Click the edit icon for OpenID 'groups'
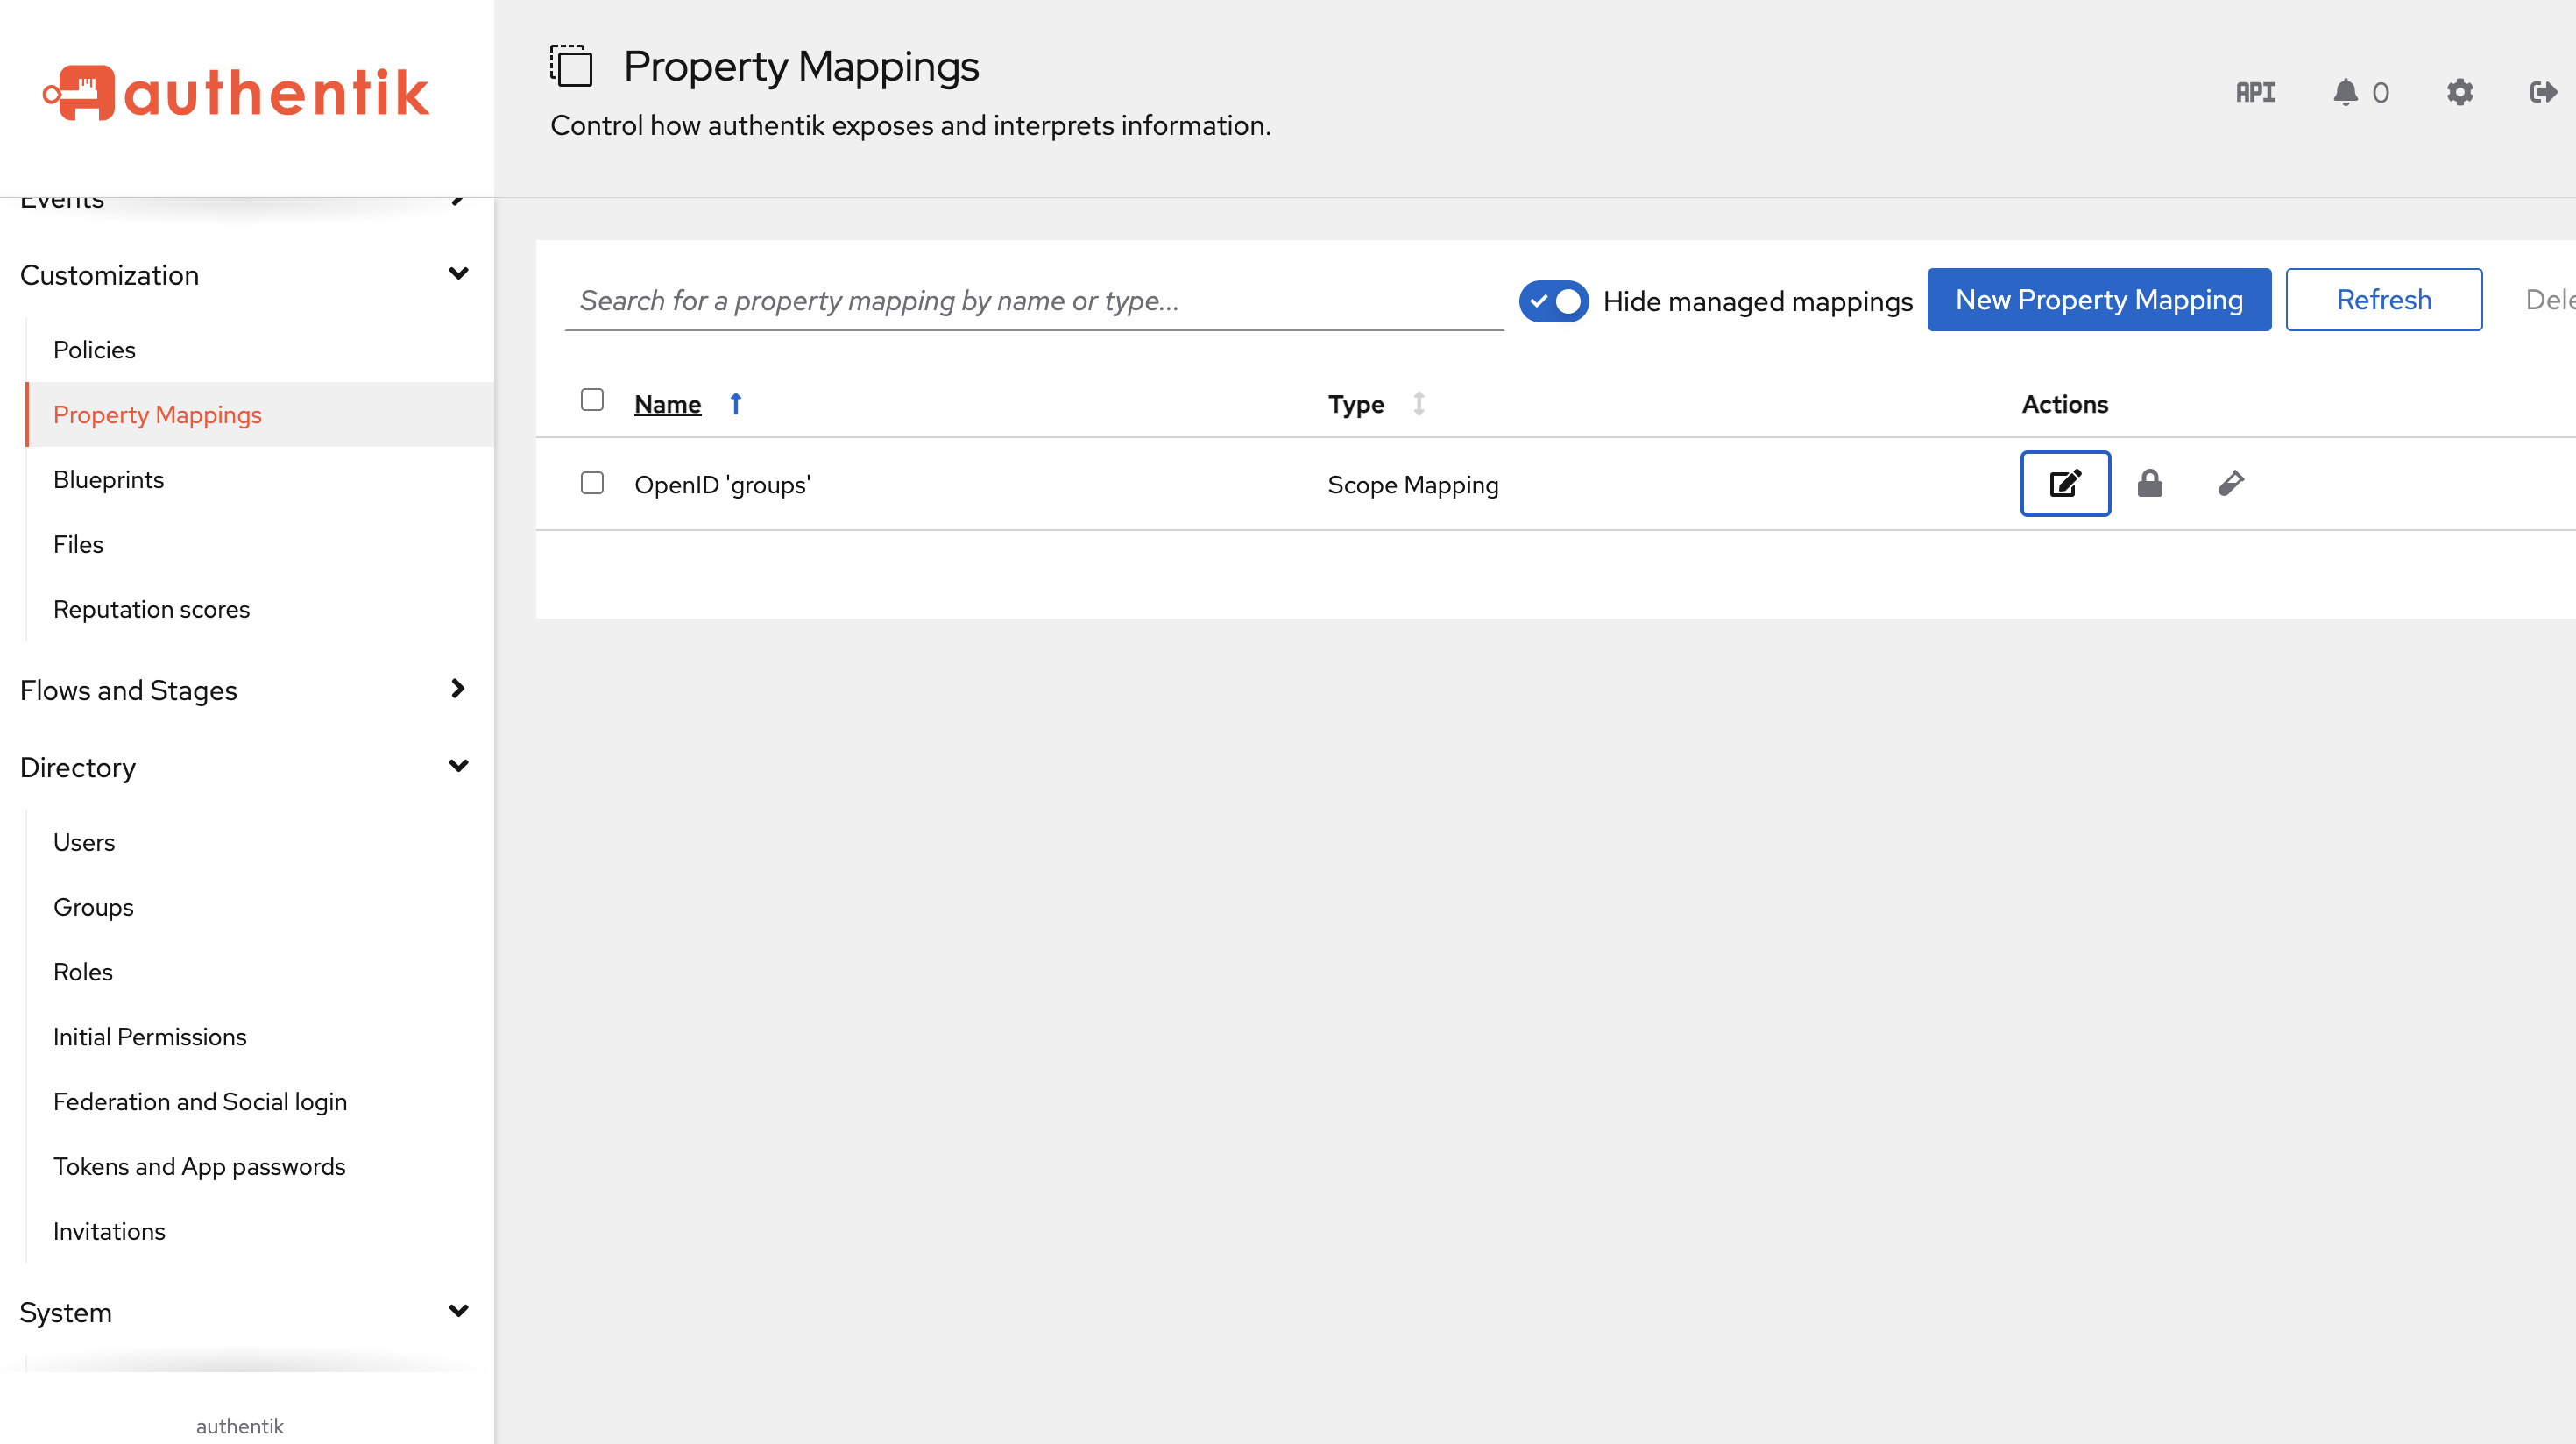The height and width of the screenshot is (1444, 2576). pyautogui.click(x=2065, y=484)
